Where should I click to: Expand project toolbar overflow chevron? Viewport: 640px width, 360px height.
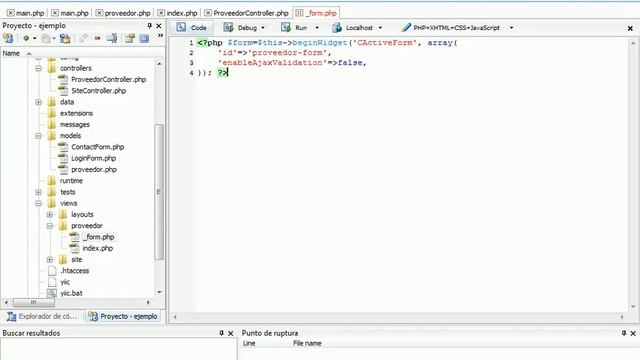pos(160,36)
